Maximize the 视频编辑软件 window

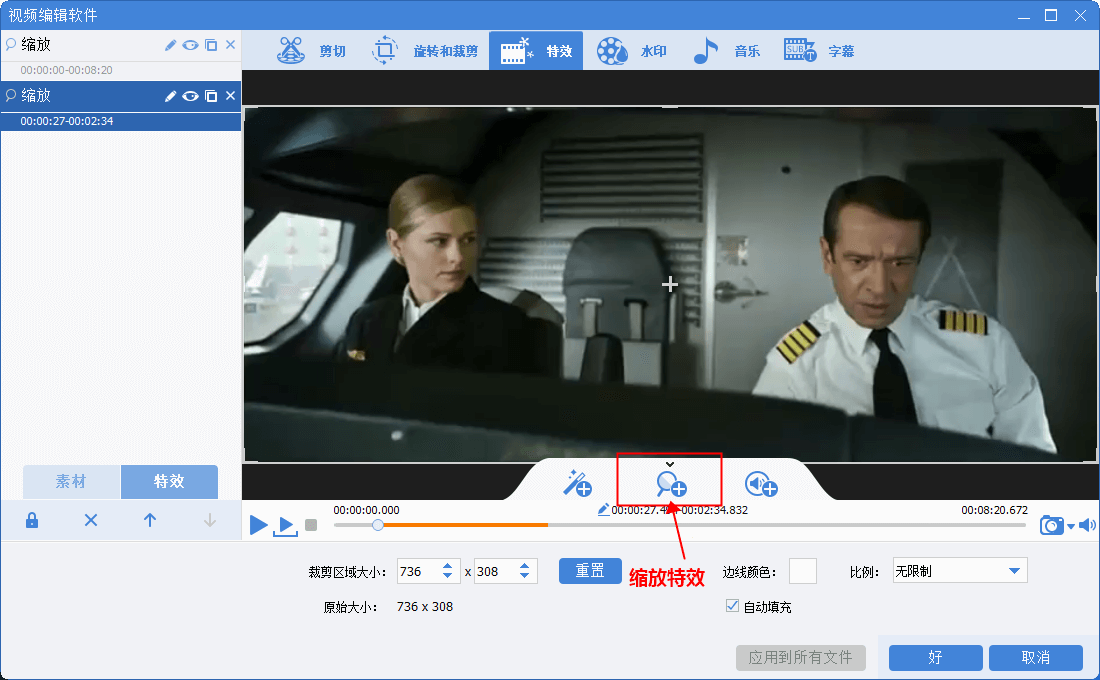pyautogui.click(x=1051, y=15)
